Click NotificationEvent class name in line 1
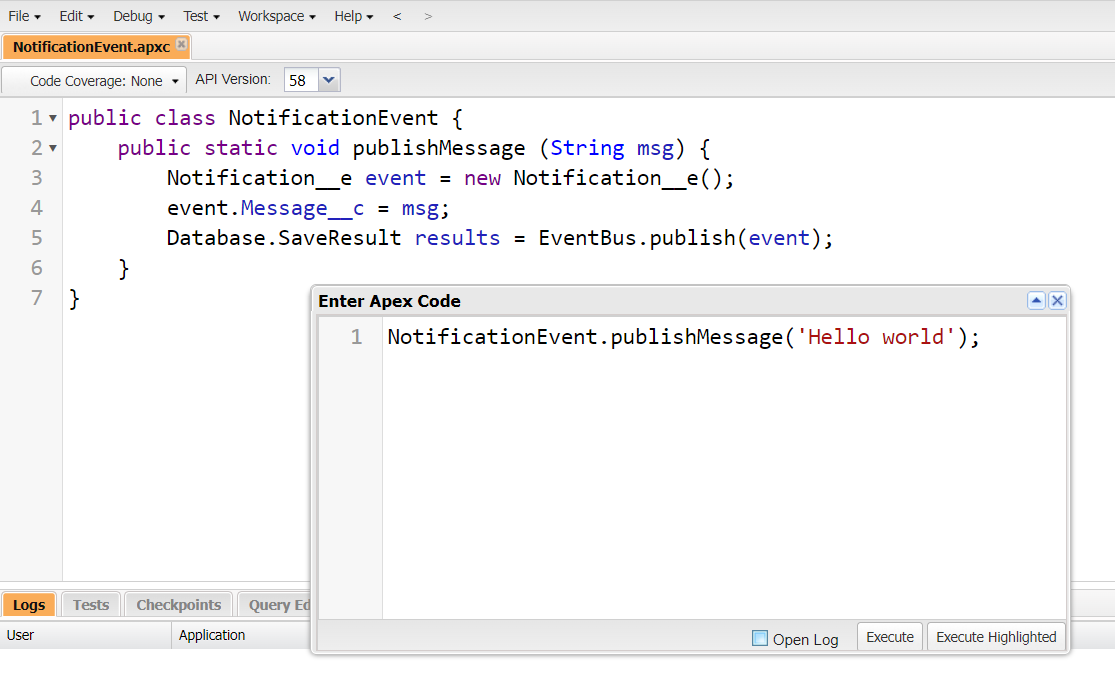Screen dimensions: 1115x692 [x=334, y=118]
